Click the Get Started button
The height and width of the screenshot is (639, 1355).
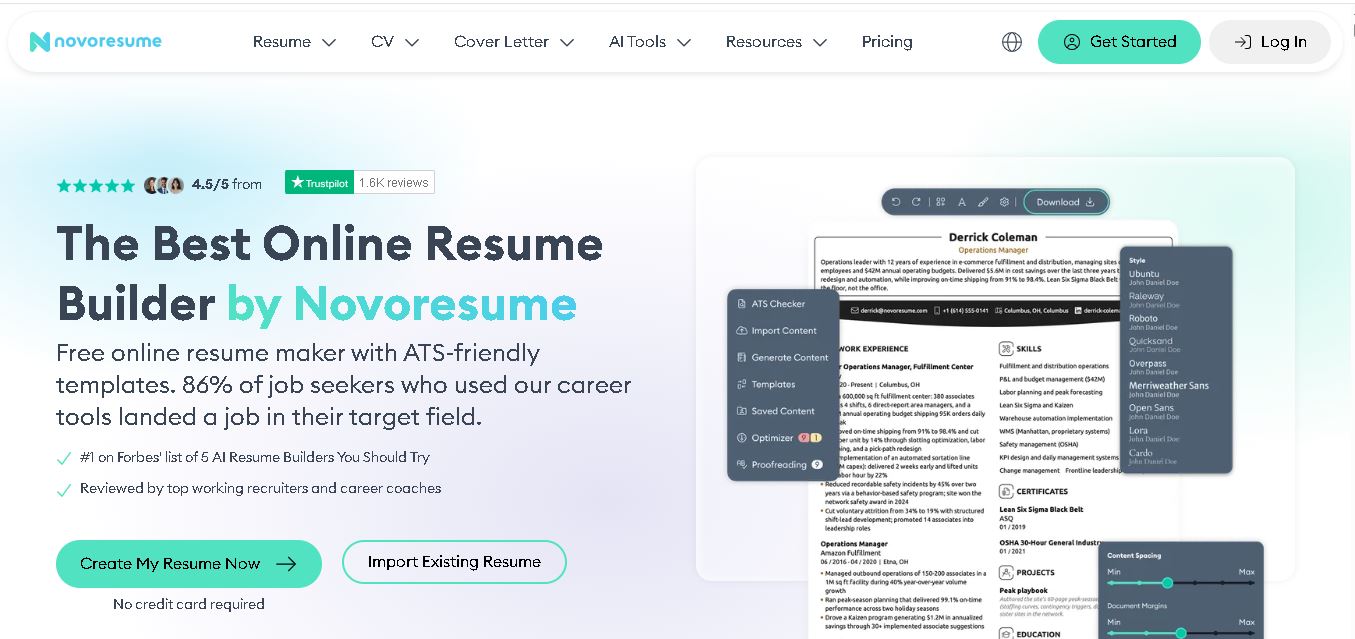(1119, 42)
